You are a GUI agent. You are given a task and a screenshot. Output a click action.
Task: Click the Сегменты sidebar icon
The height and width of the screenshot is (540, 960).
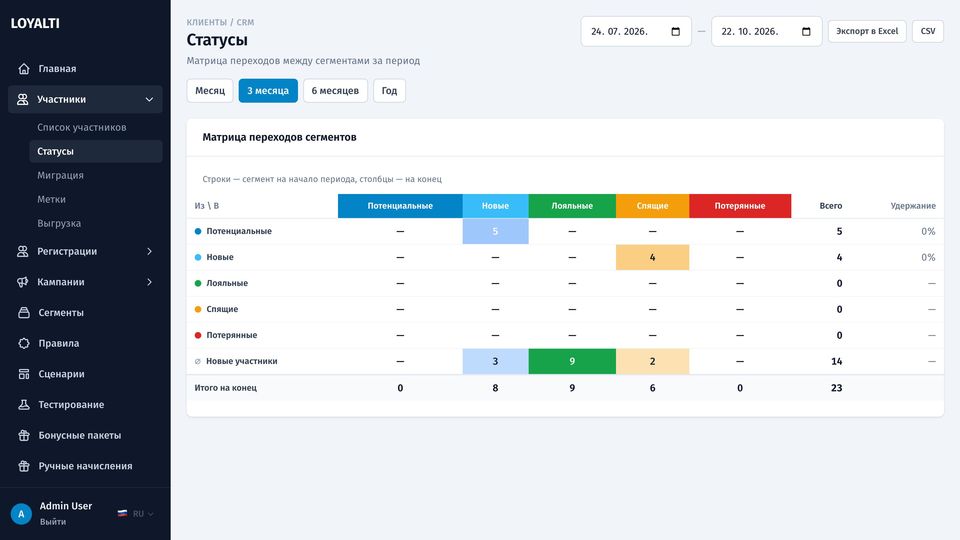24,312
